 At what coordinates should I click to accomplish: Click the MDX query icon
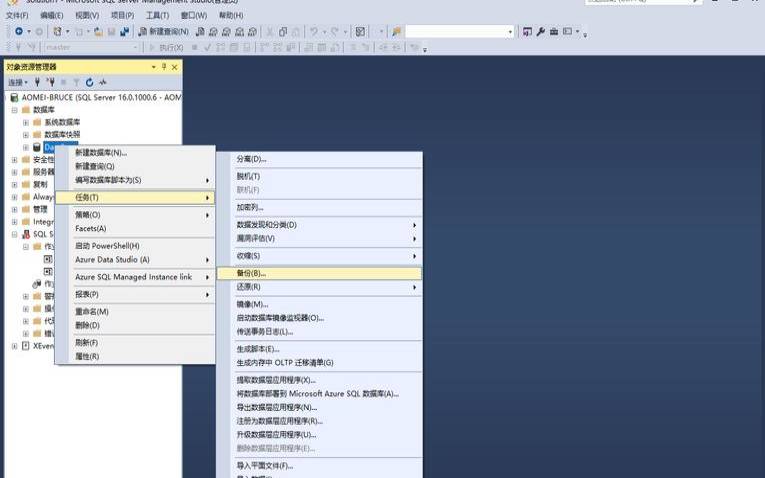point(213,31)
